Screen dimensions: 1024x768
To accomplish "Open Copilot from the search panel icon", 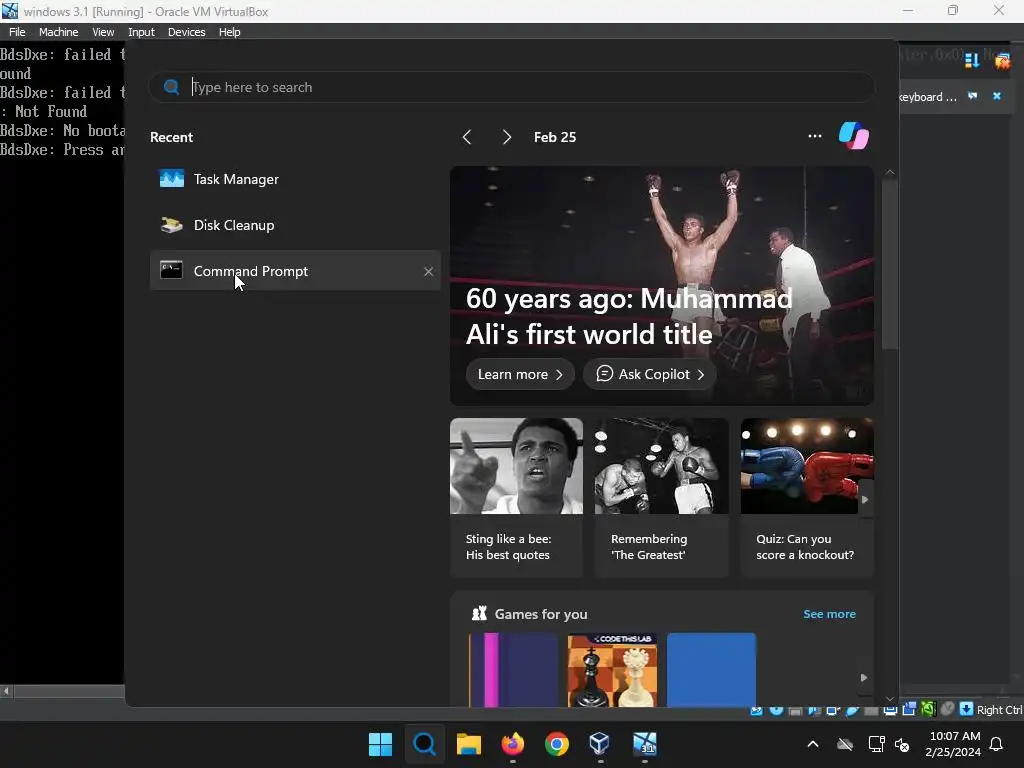I will [x=854, y=136].
